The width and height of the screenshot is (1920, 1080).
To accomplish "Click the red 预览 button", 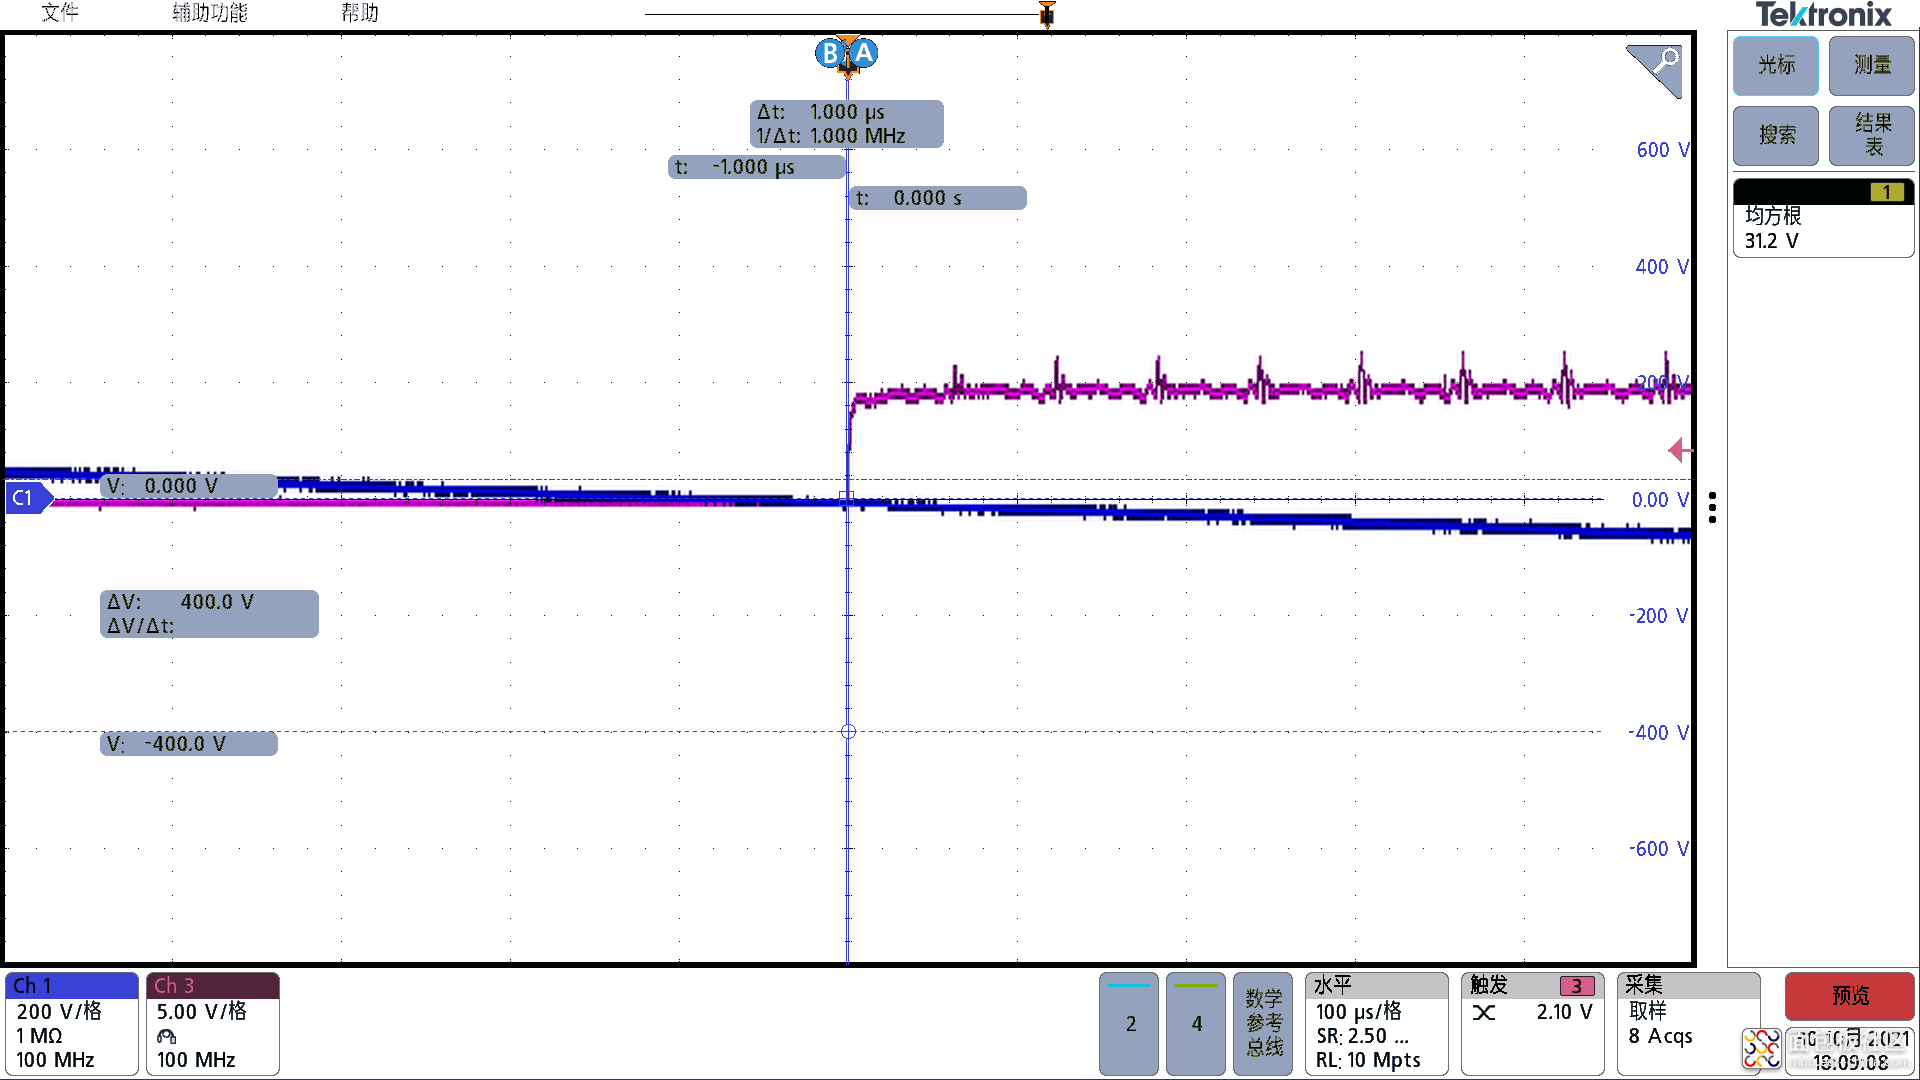I will (1850, 996).
